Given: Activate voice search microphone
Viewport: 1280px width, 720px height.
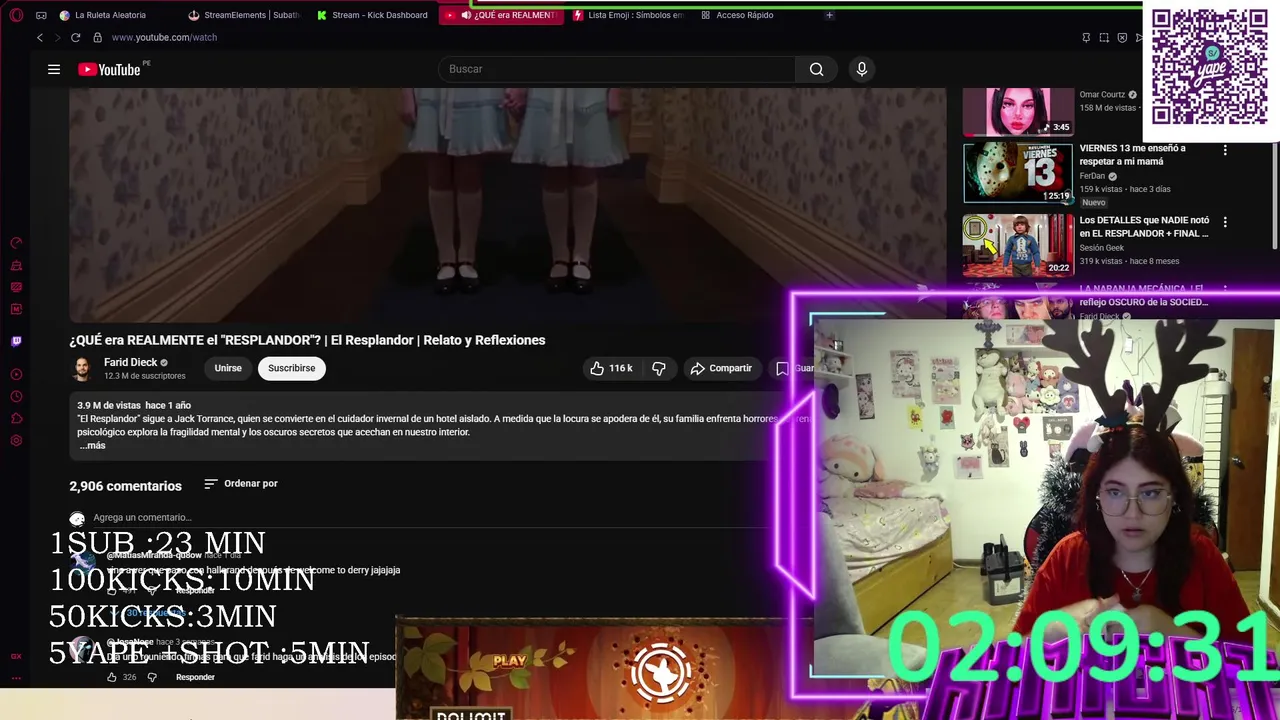Looking at the screenshot, I should pyautogui.click(x=861, y=69).
